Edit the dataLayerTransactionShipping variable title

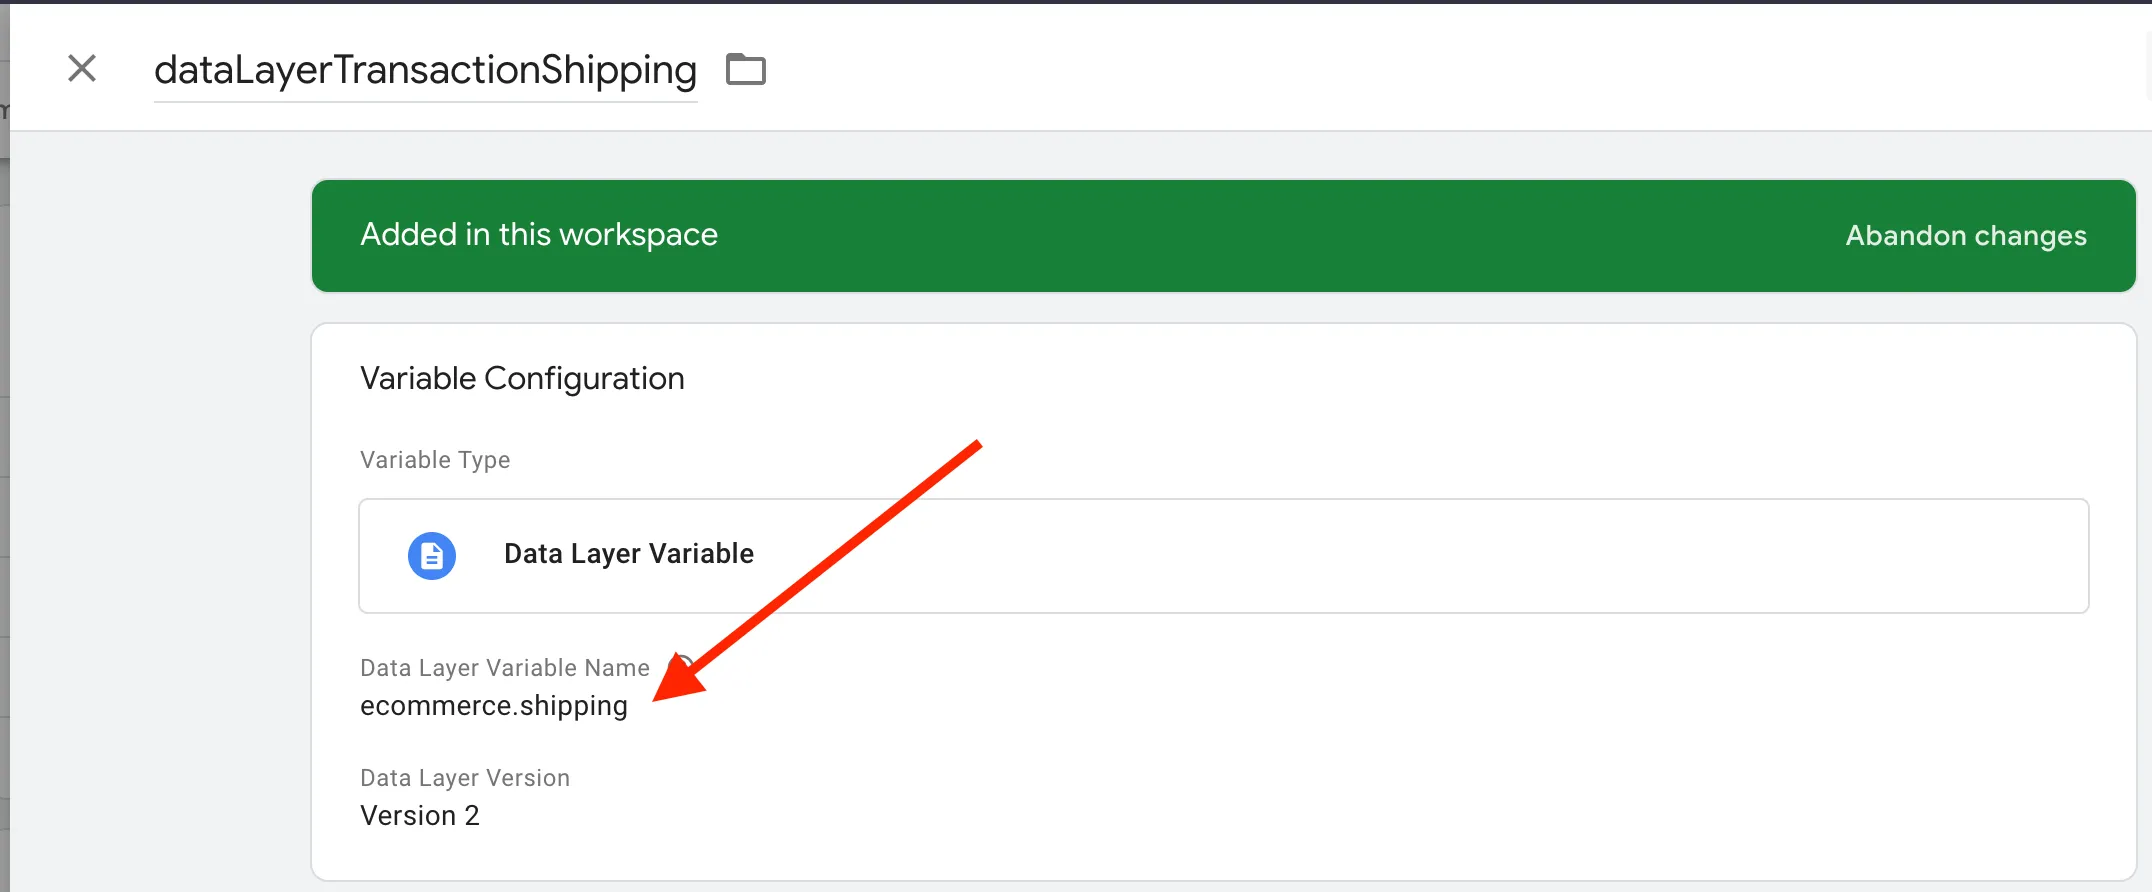[425, 70]
